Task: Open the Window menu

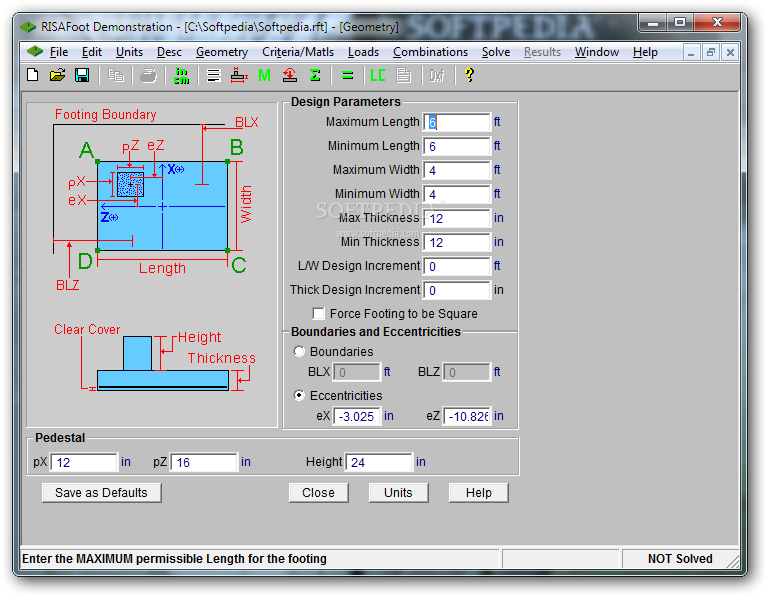Action: (x=597, y=52)
